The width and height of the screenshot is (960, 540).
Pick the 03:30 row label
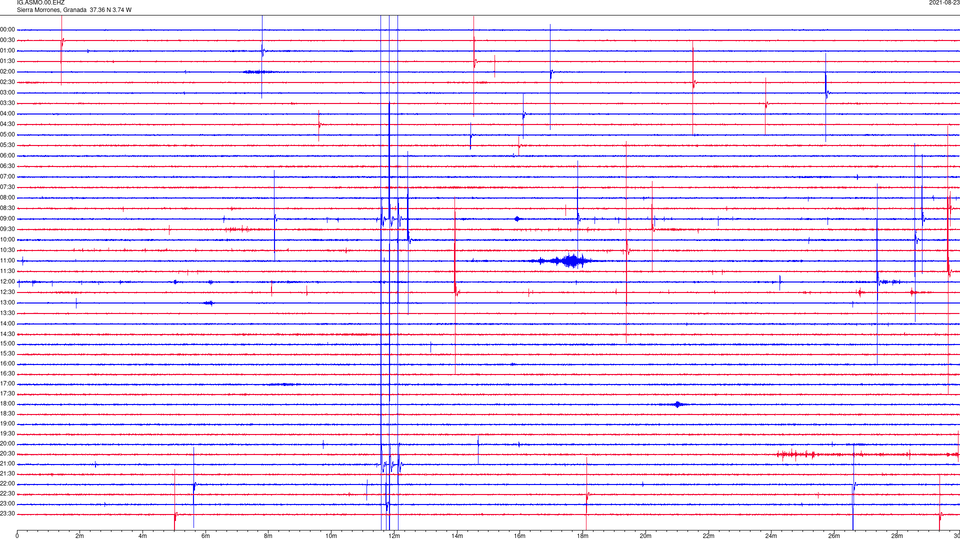click(8, 103)
